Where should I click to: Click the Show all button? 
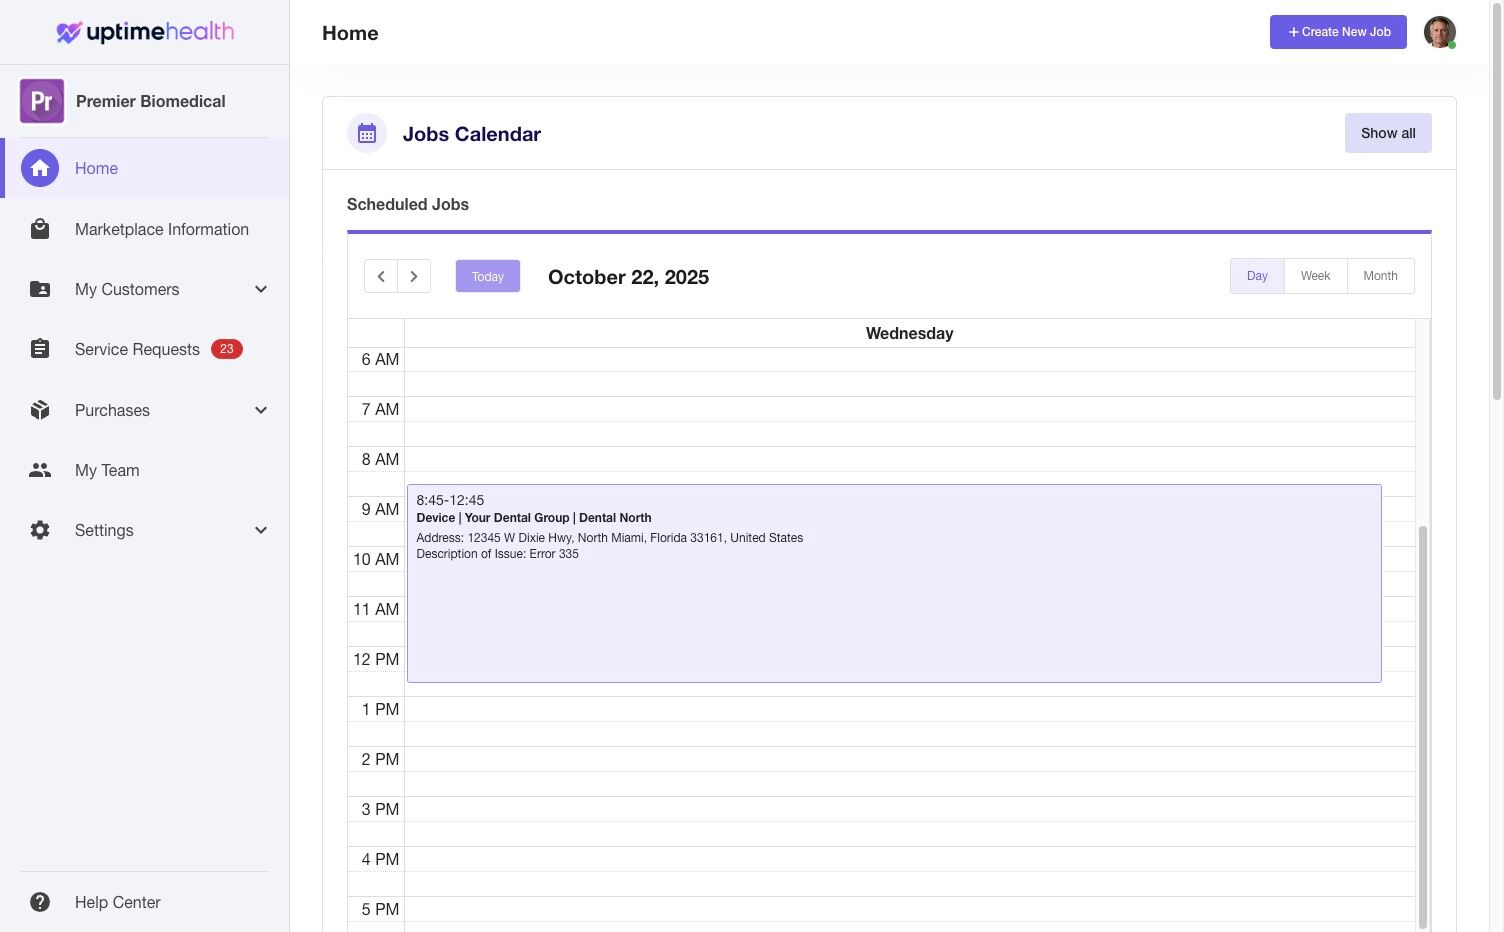coord(1388,133)
